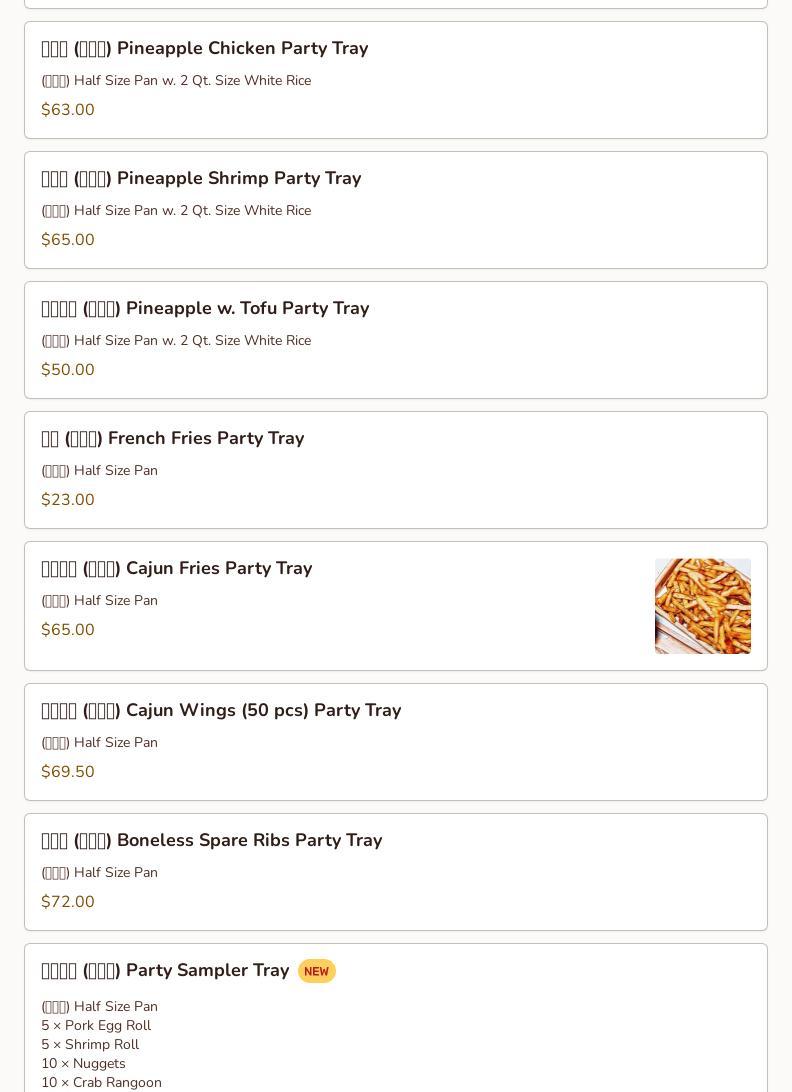792x1092 pixels.
Task: Click the $23.00 French Fries price
Action: pos(68,500)
